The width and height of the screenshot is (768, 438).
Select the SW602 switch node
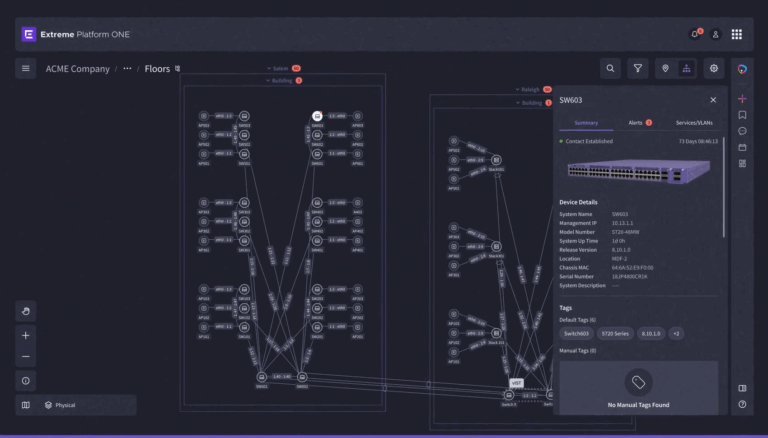(x=317, y=135)
